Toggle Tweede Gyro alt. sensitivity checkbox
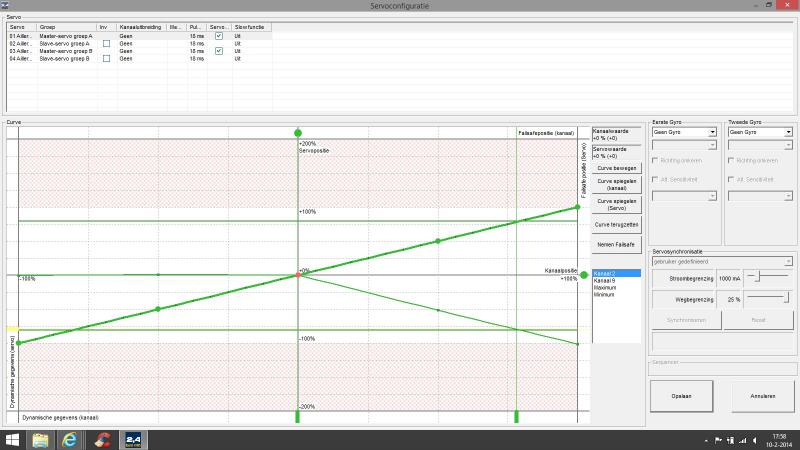Screen dimensions: 800x450 (731, 180)
